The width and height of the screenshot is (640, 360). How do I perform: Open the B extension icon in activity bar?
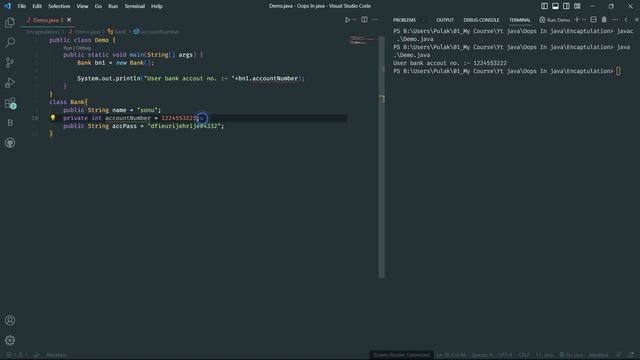(x=10, y=123)
